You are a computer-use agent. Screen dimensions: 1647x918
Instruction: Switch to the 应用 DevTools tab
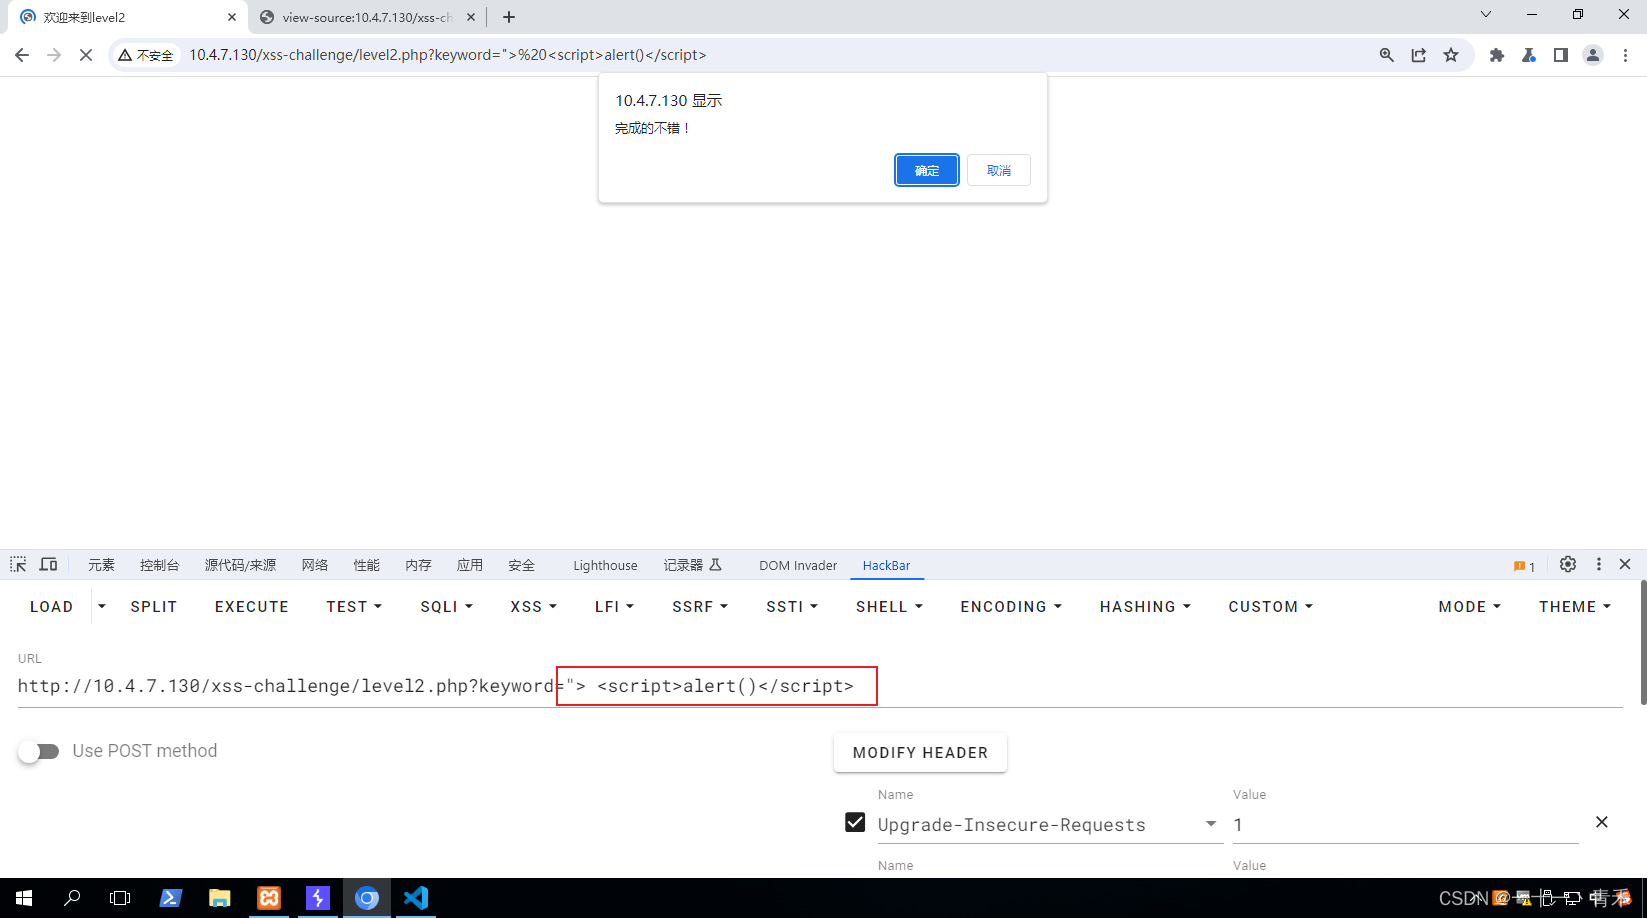[470, 565]
